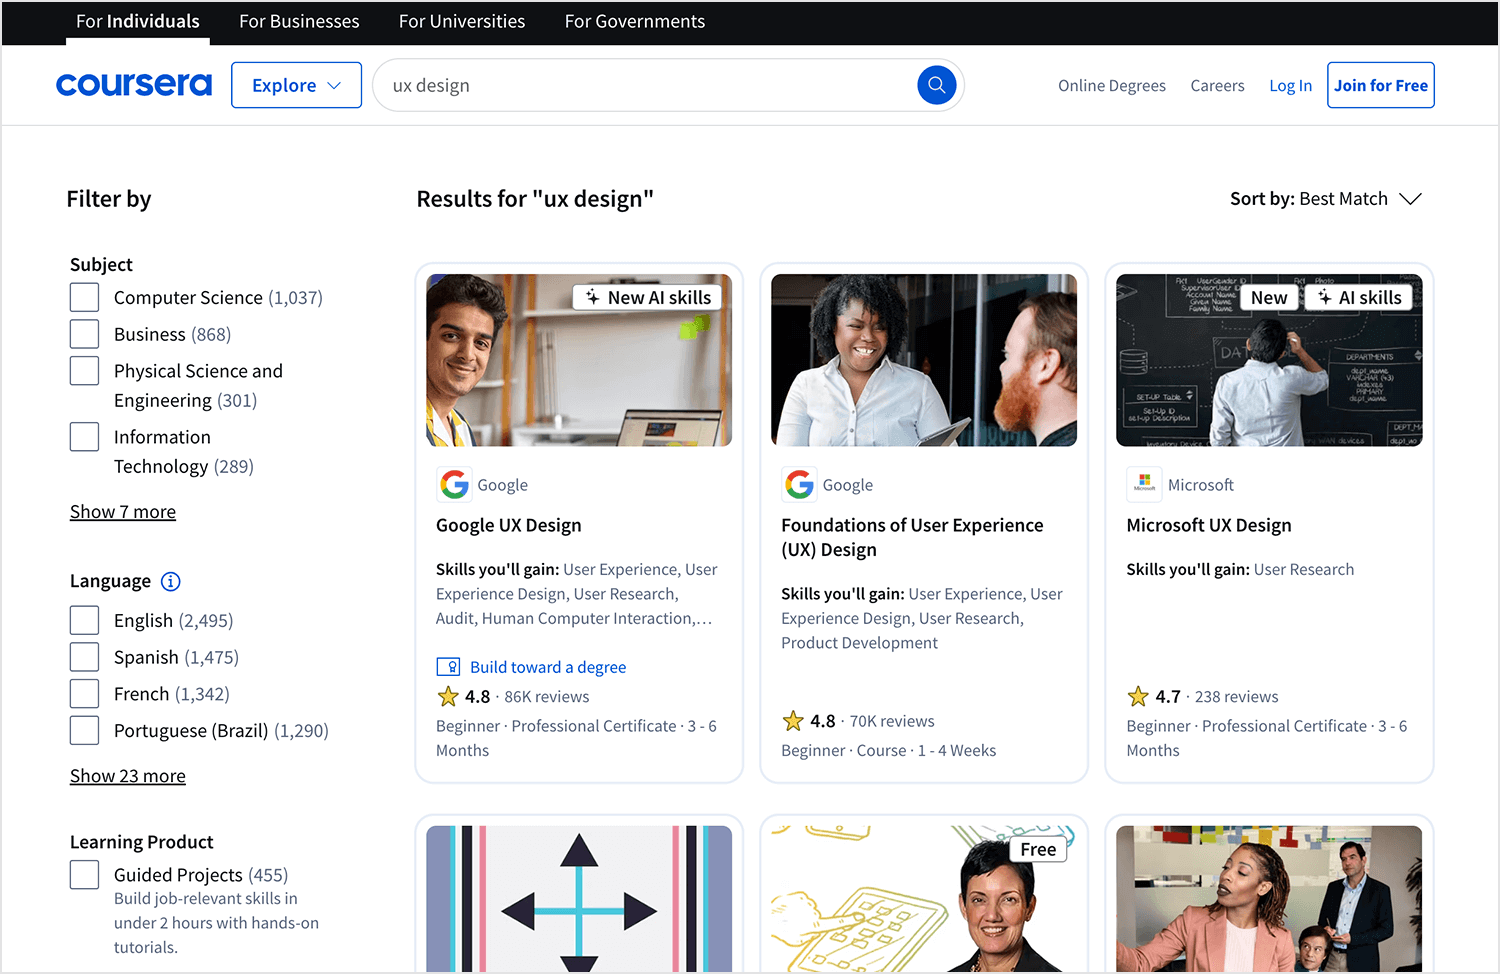Screen dimensions: 1500x974
Task: Open the Foundations of User Experience thumbnail image
Action: [924, 360]
